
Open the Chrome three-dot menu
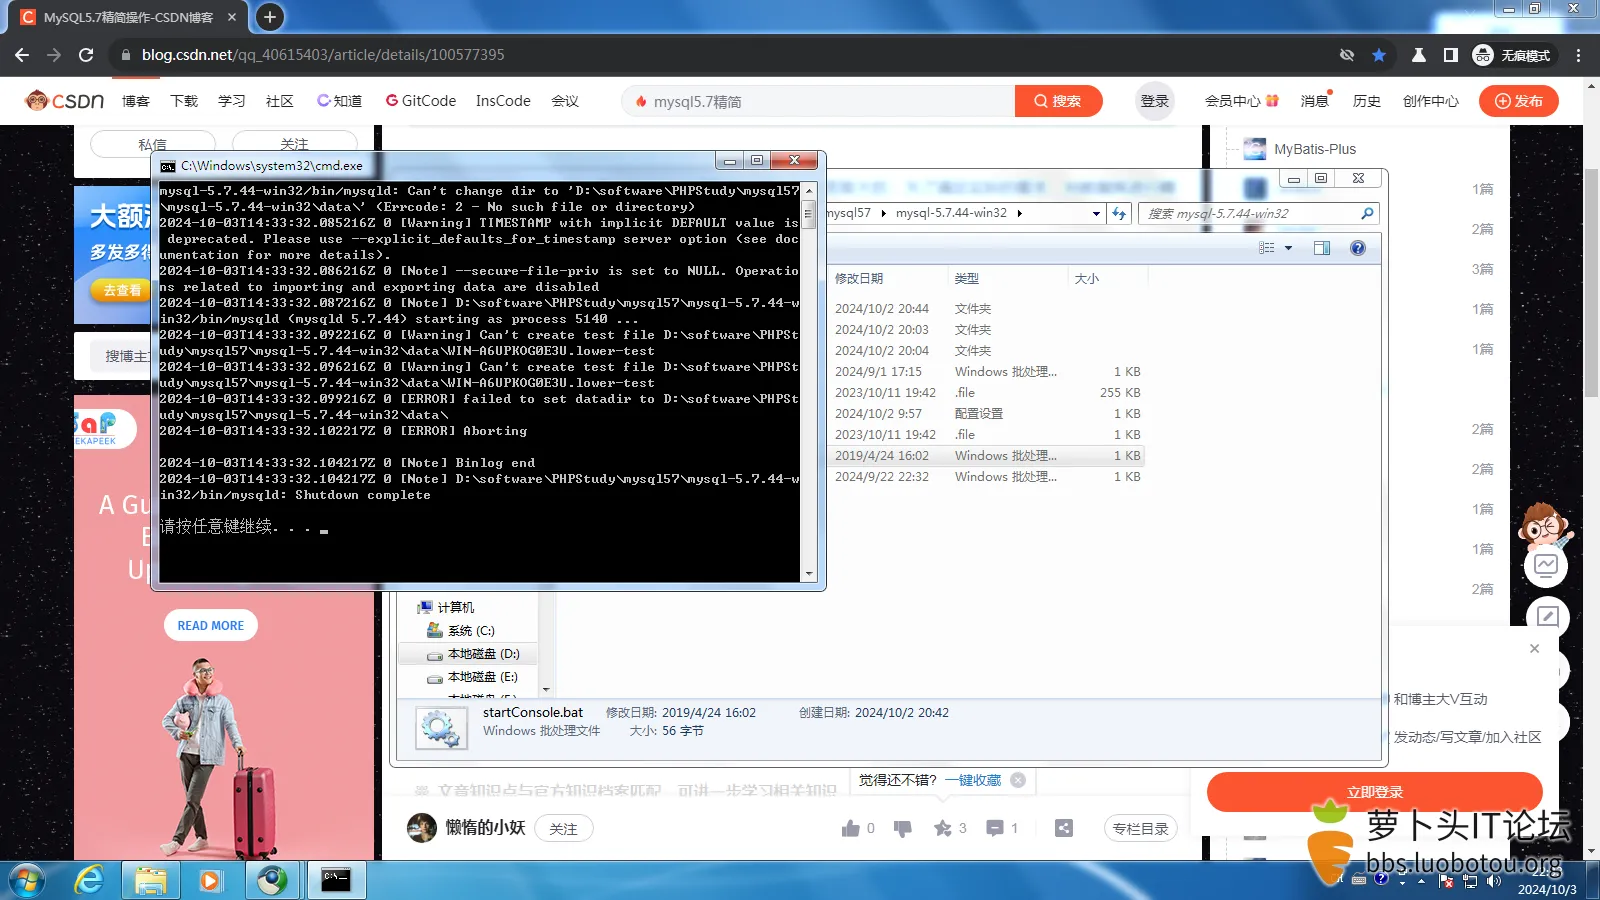point(1579,55)
